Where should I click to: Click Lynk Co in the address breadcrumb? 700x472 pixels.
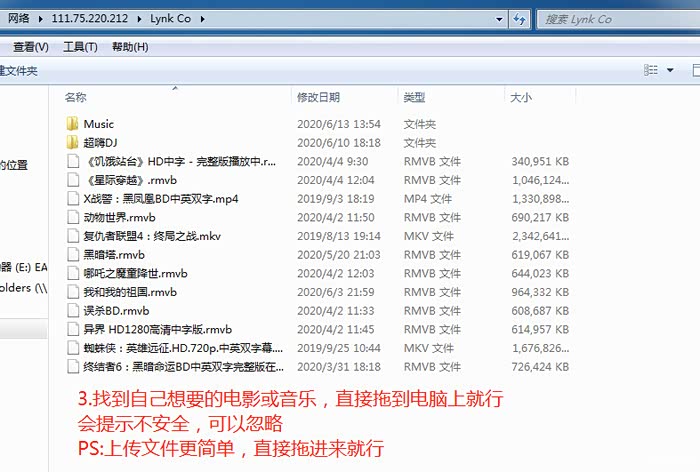(x=171, y=19)
